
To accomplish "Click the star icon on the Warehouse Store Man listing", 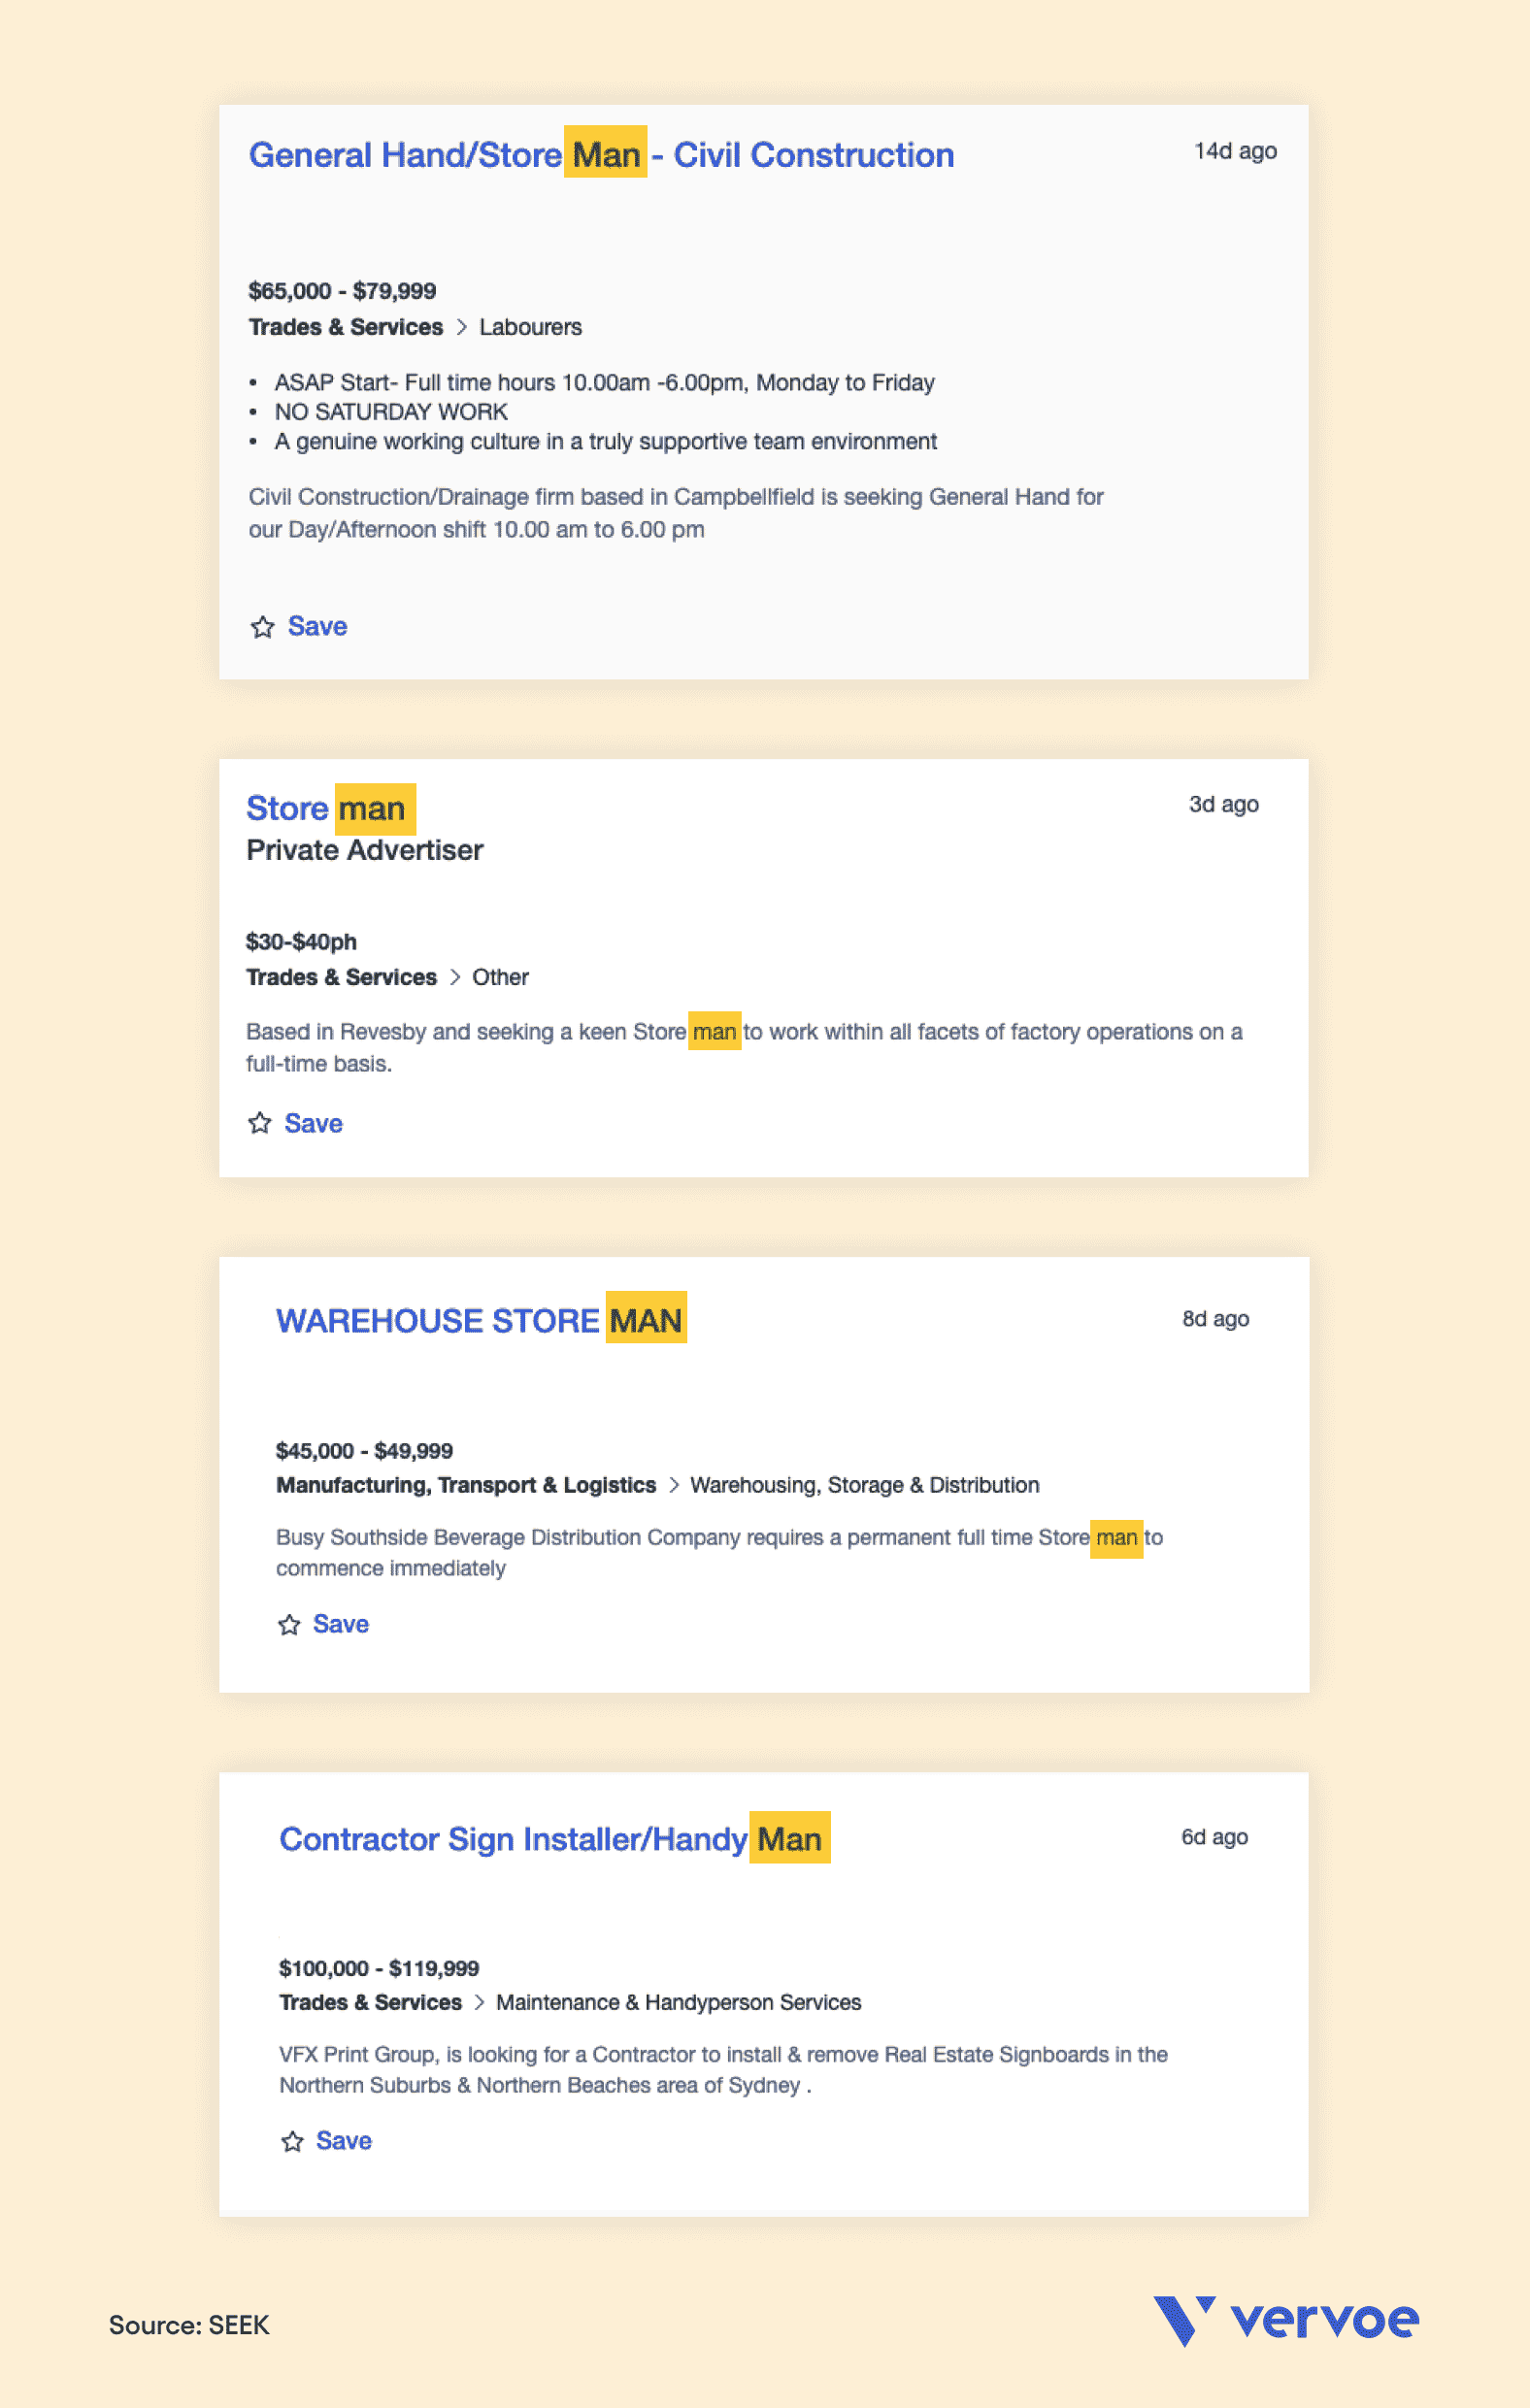I will tap(289, 1624).
